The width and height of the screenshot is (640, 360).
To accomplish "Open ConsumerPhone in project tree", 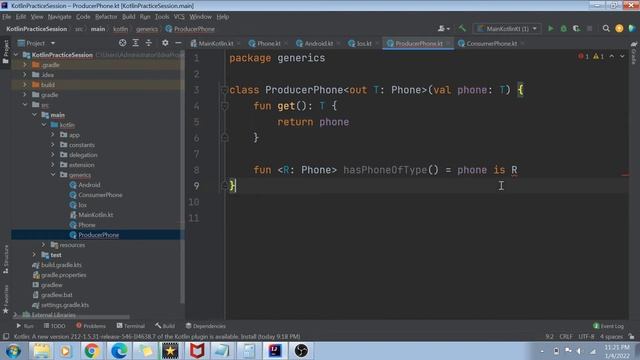I will click(x=100, y=195).
